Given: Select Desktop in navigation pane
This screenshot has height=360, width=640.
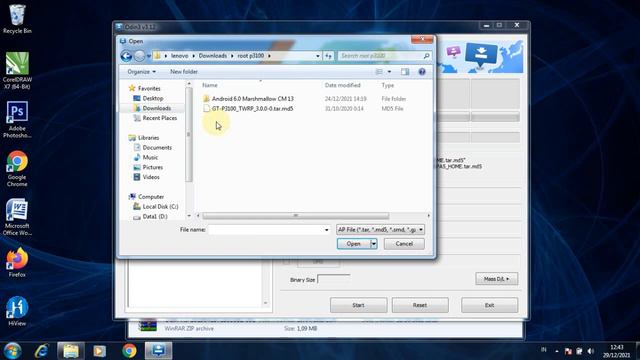Looking at the screenshot, I should (x=153, y=98).
